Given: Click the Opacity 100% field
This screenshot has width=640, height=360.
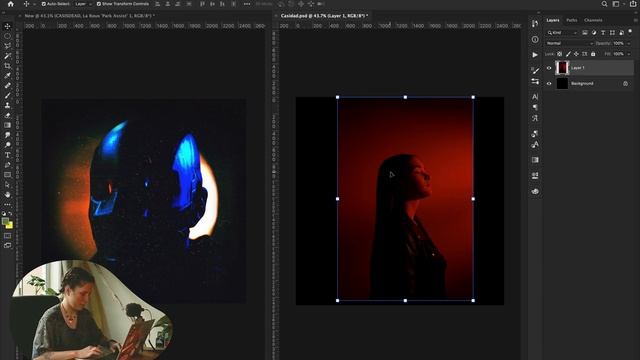Looking at the screenshot, I should click(x=618, y=43).
